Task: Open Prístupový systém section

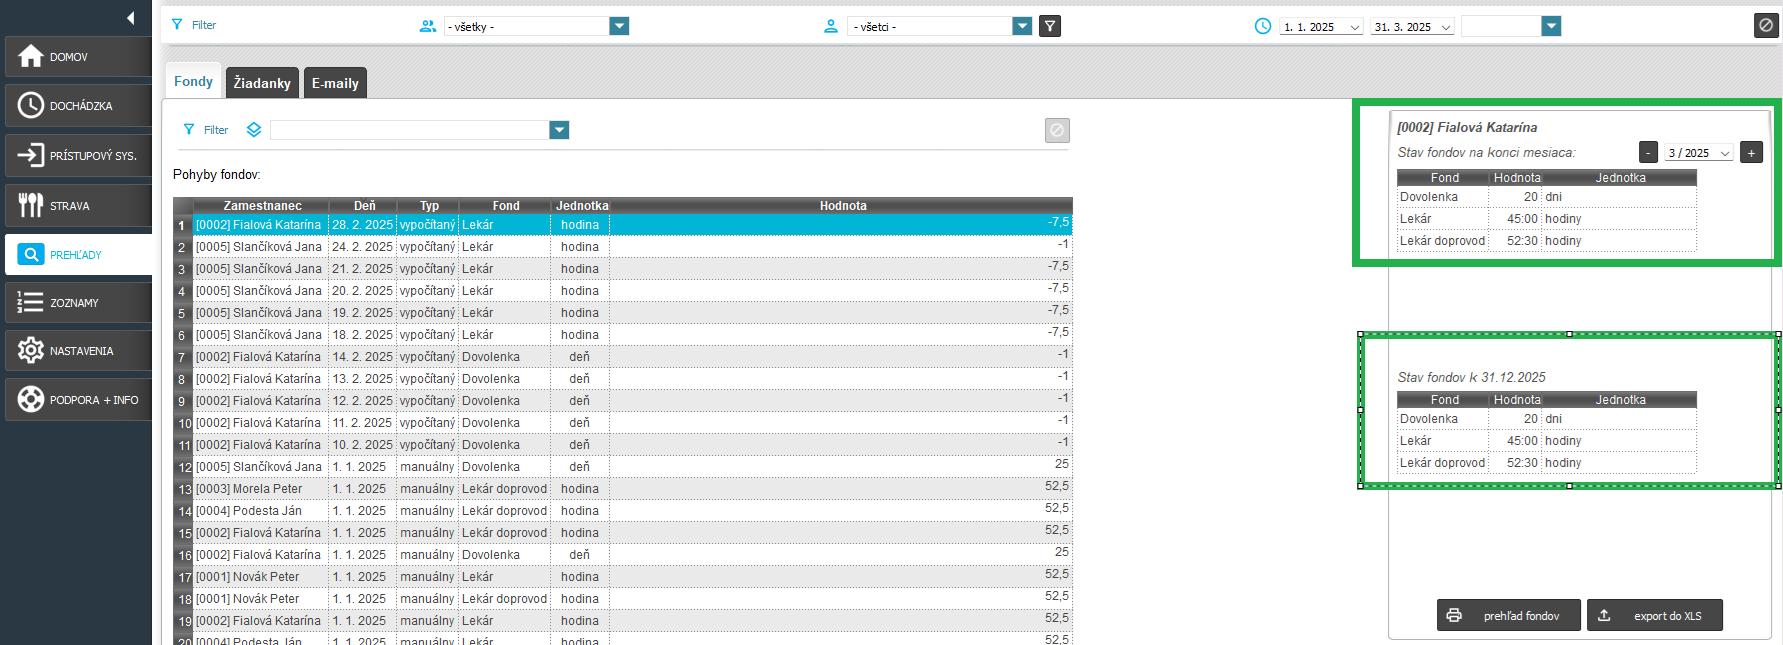Action: (78, 156)
